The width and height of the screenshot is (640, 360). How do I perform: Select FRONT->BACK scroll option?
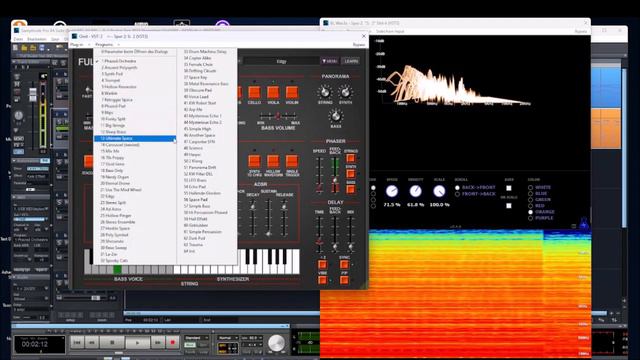[x=458, y=194]
